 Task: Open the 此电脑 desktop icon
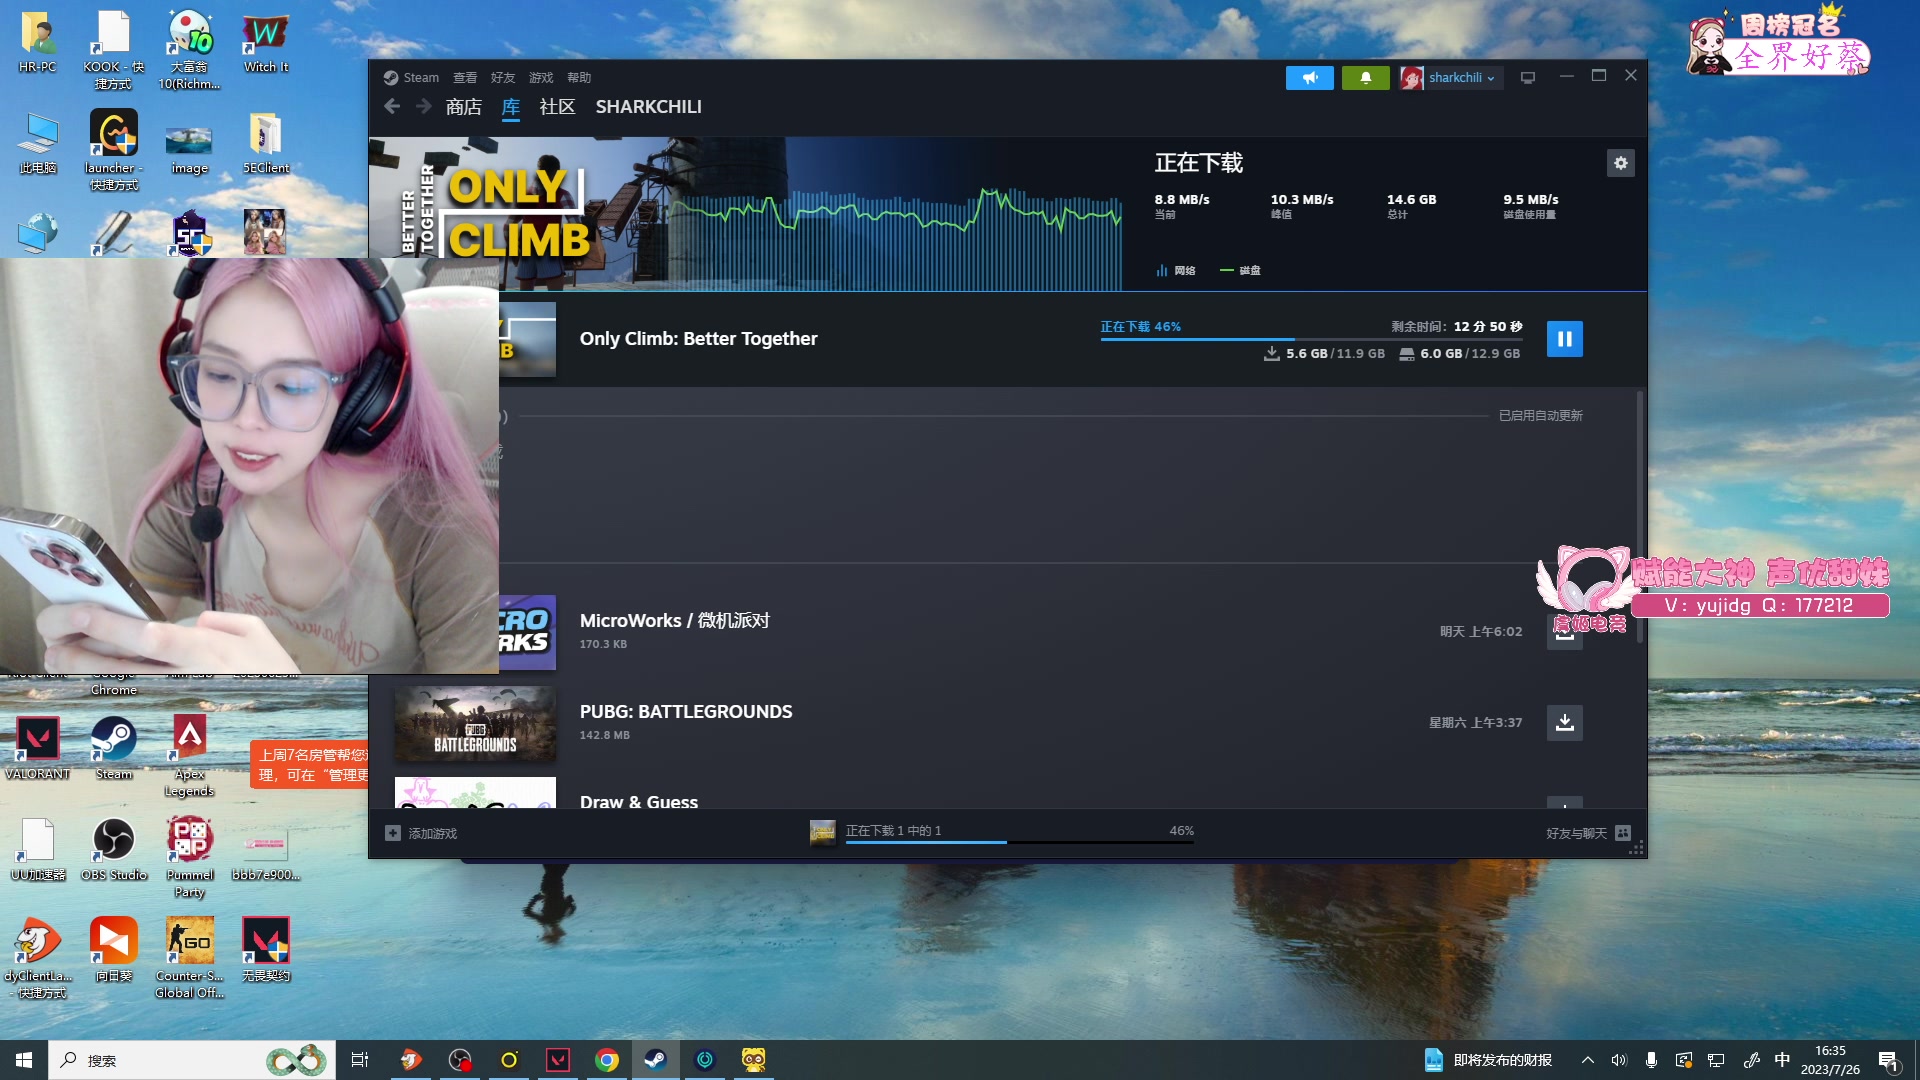pyautogui.click(x=38, y=143)
